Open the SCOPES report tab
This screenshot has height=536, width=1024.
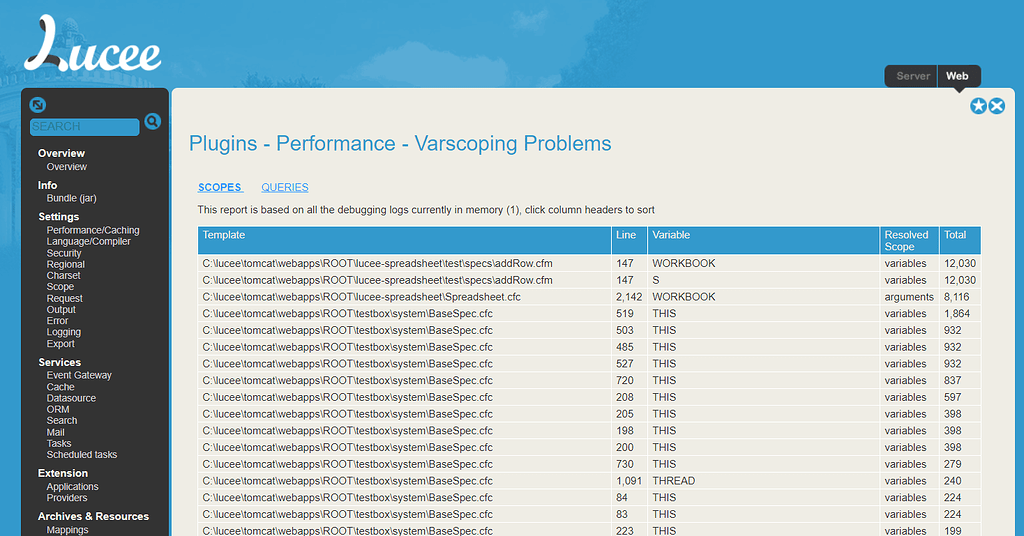[220, 187]
